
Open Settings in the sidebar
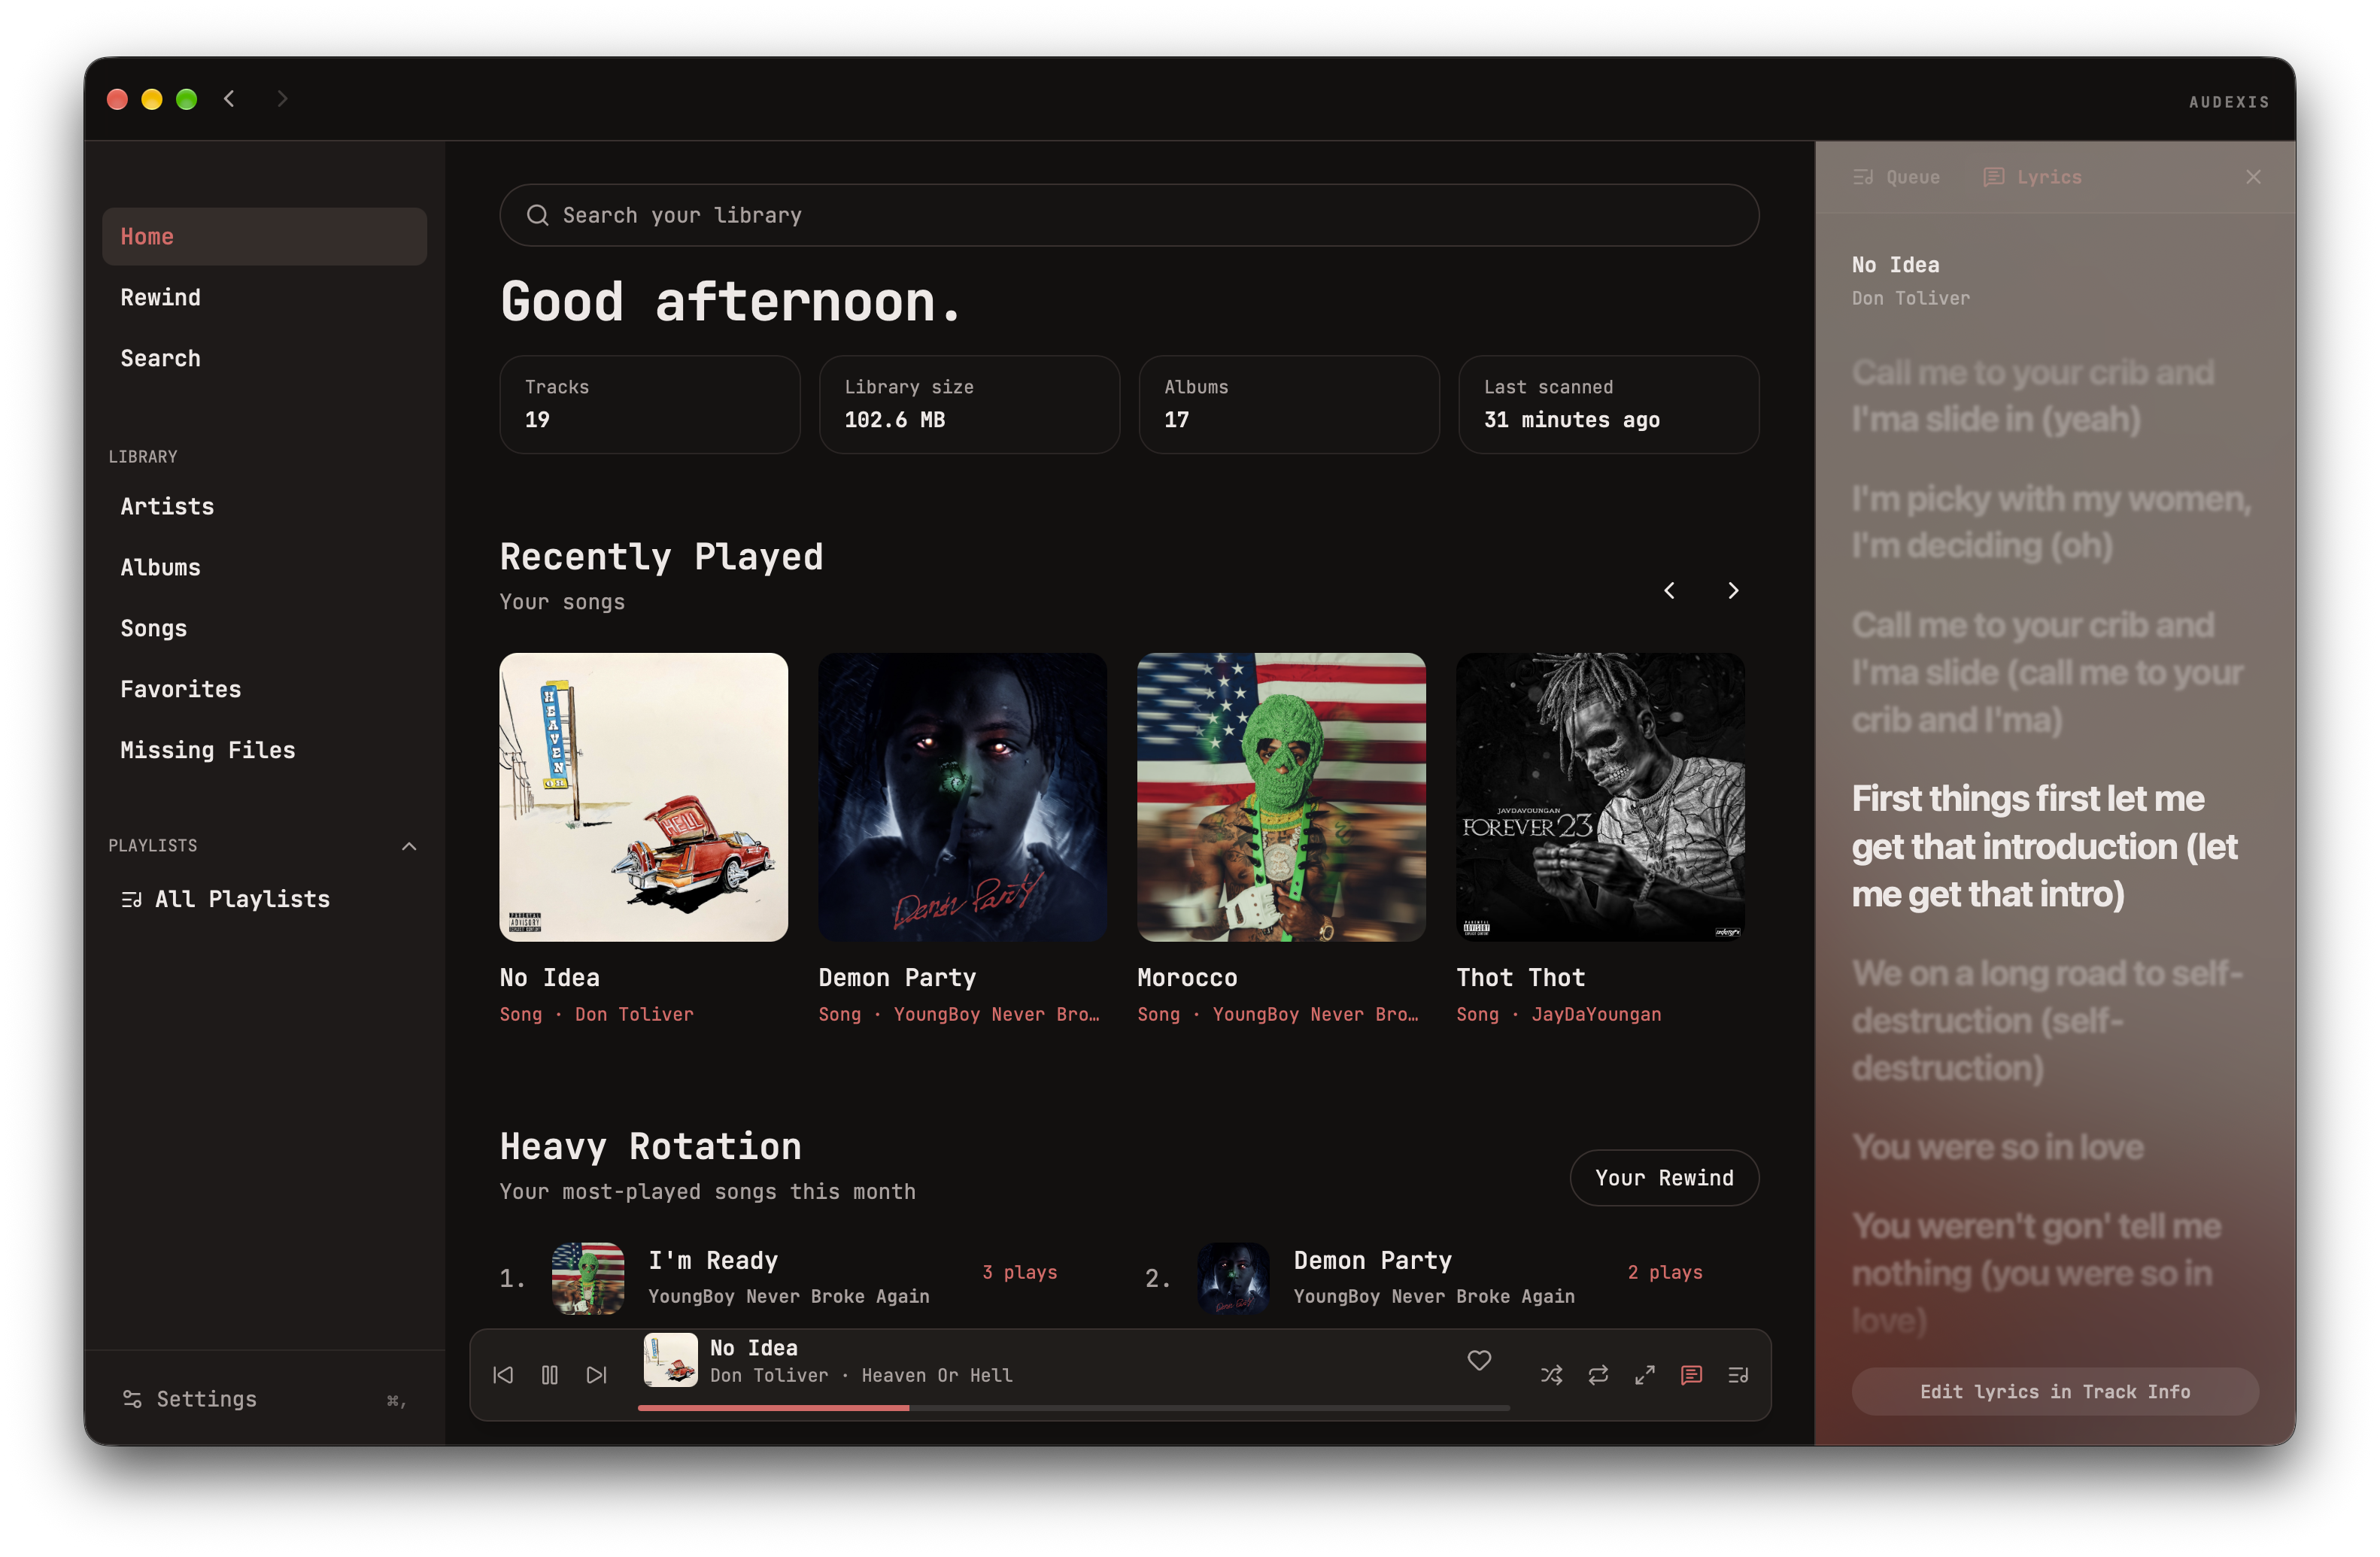pos(264,1399)
